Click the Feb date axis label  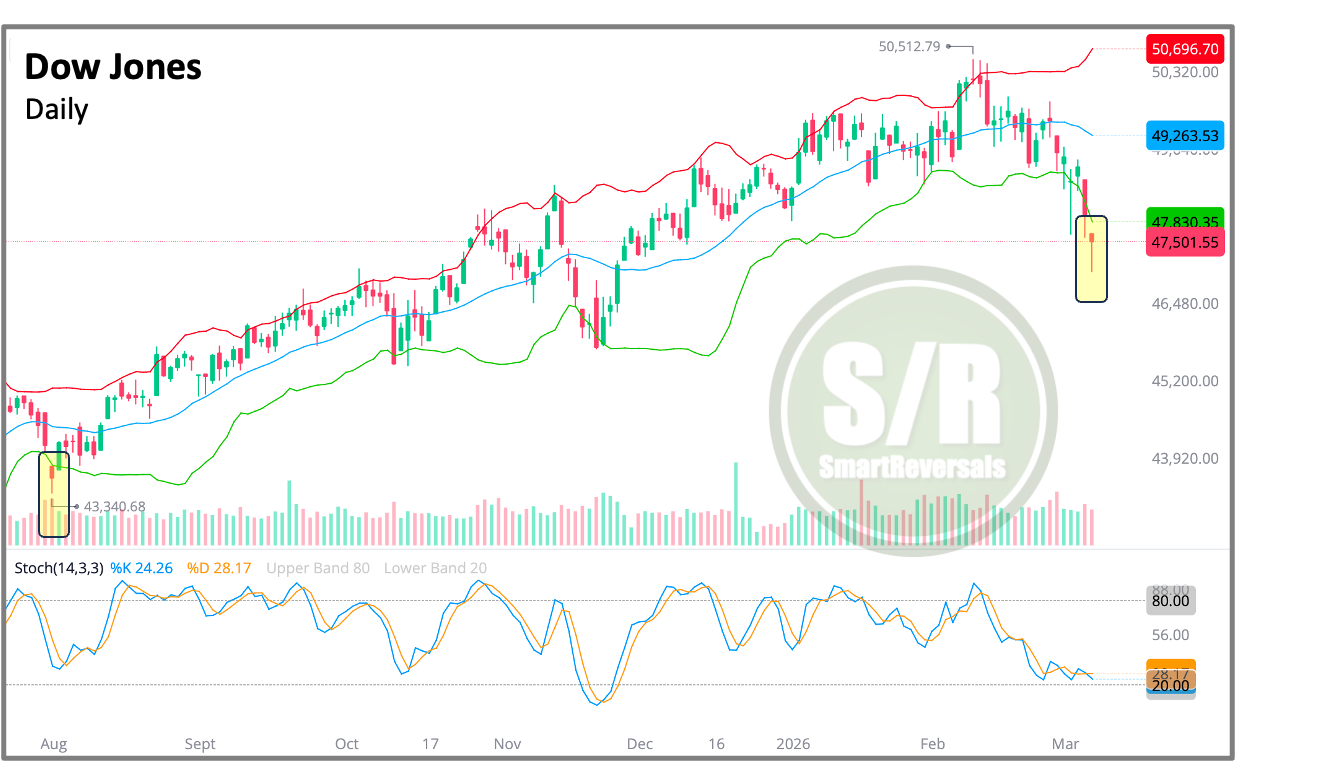pyautogui.click(x=933, y=744)
